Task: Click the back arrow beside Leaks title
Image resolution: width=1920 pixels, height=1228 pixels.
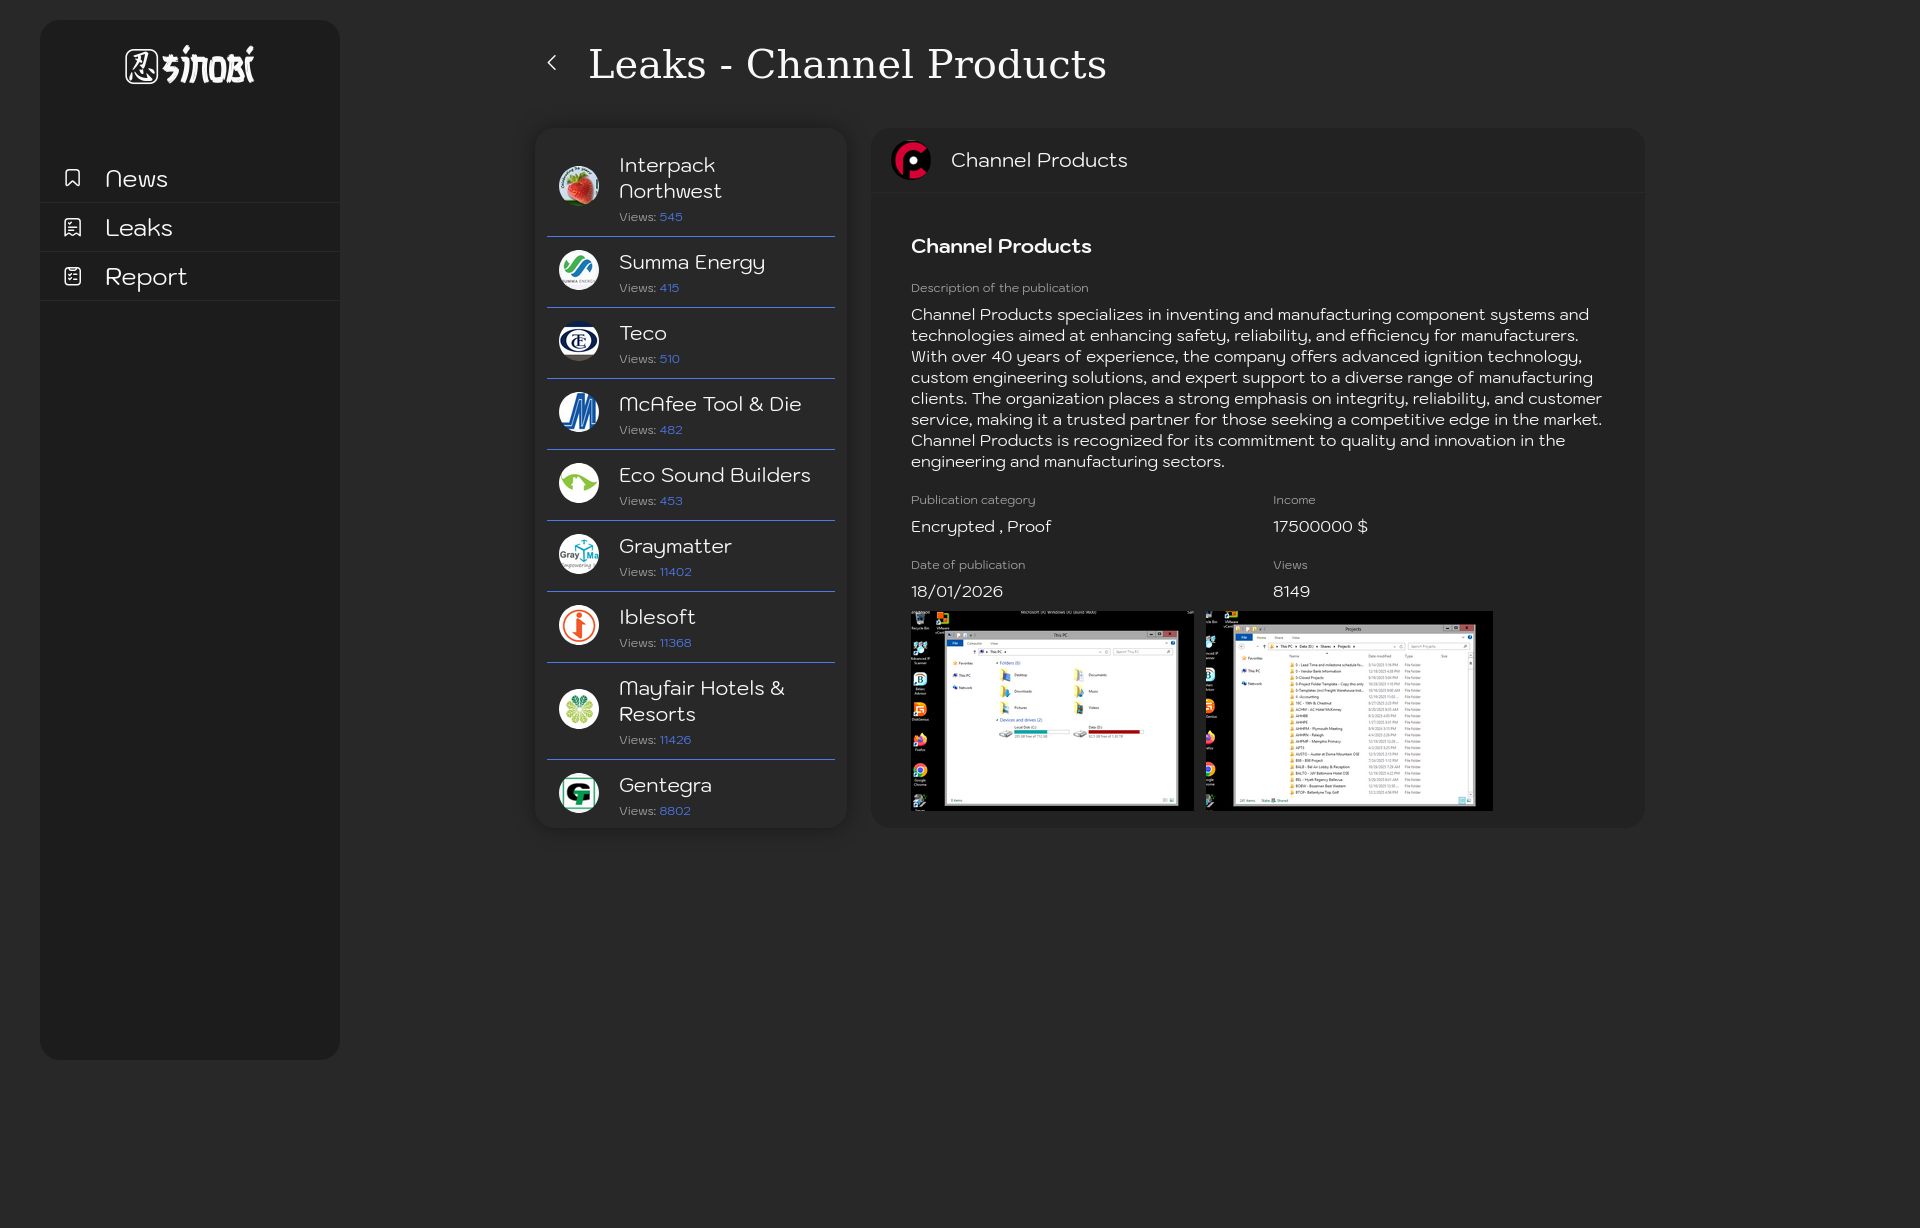Action: pyautogui.click(x=552, y=63)
